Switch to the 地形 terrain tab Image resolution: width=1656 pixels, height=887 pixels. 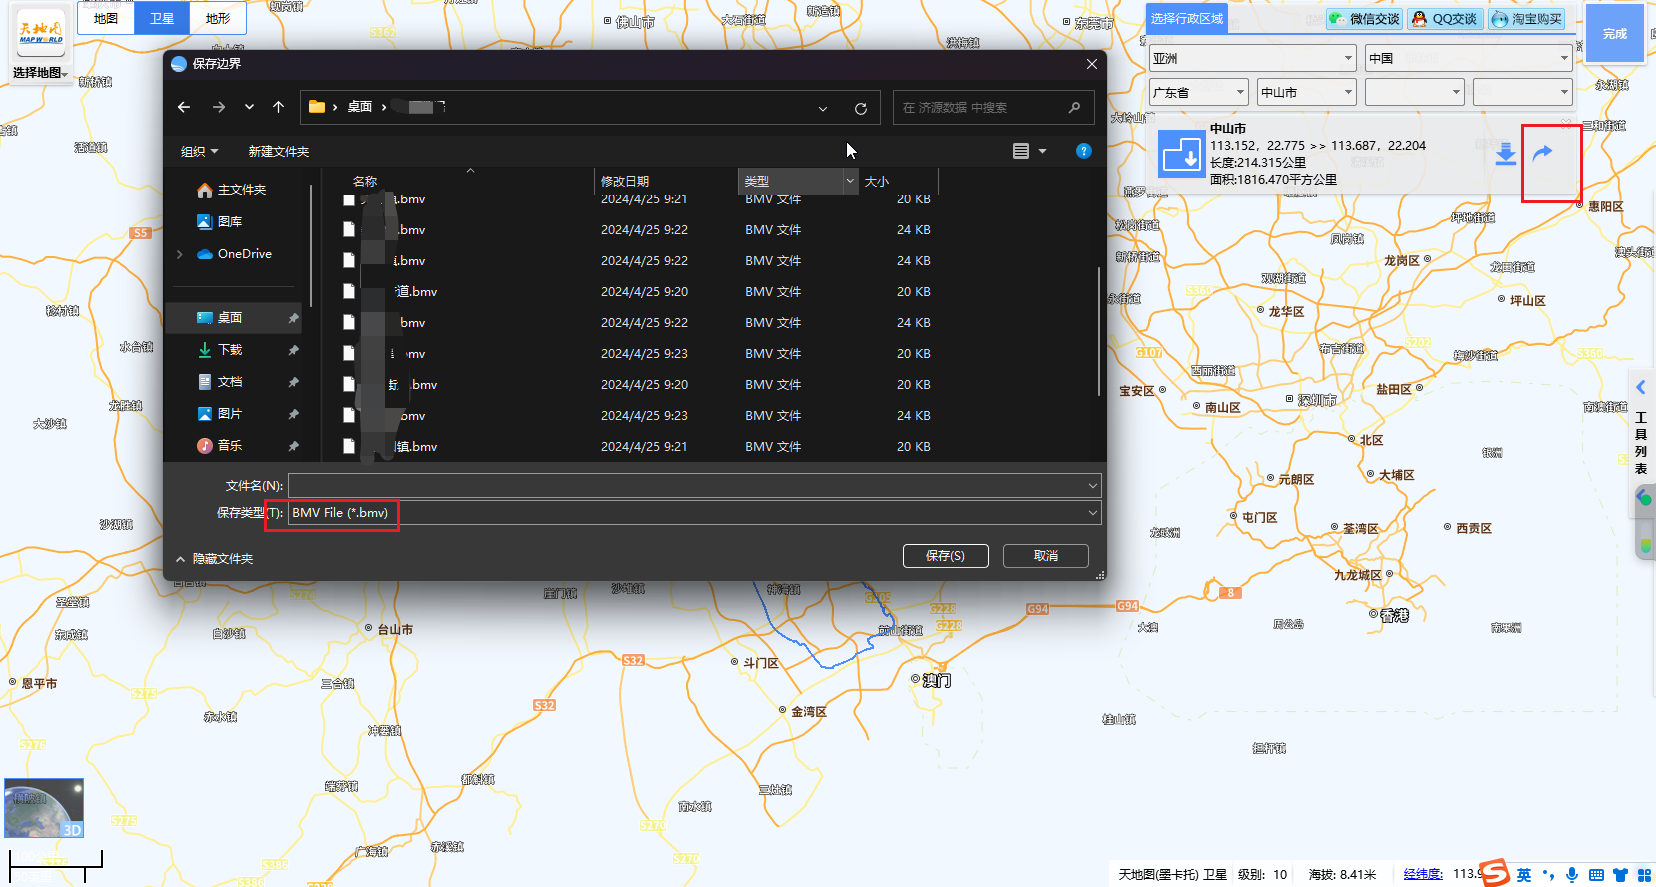pos(218,18)
